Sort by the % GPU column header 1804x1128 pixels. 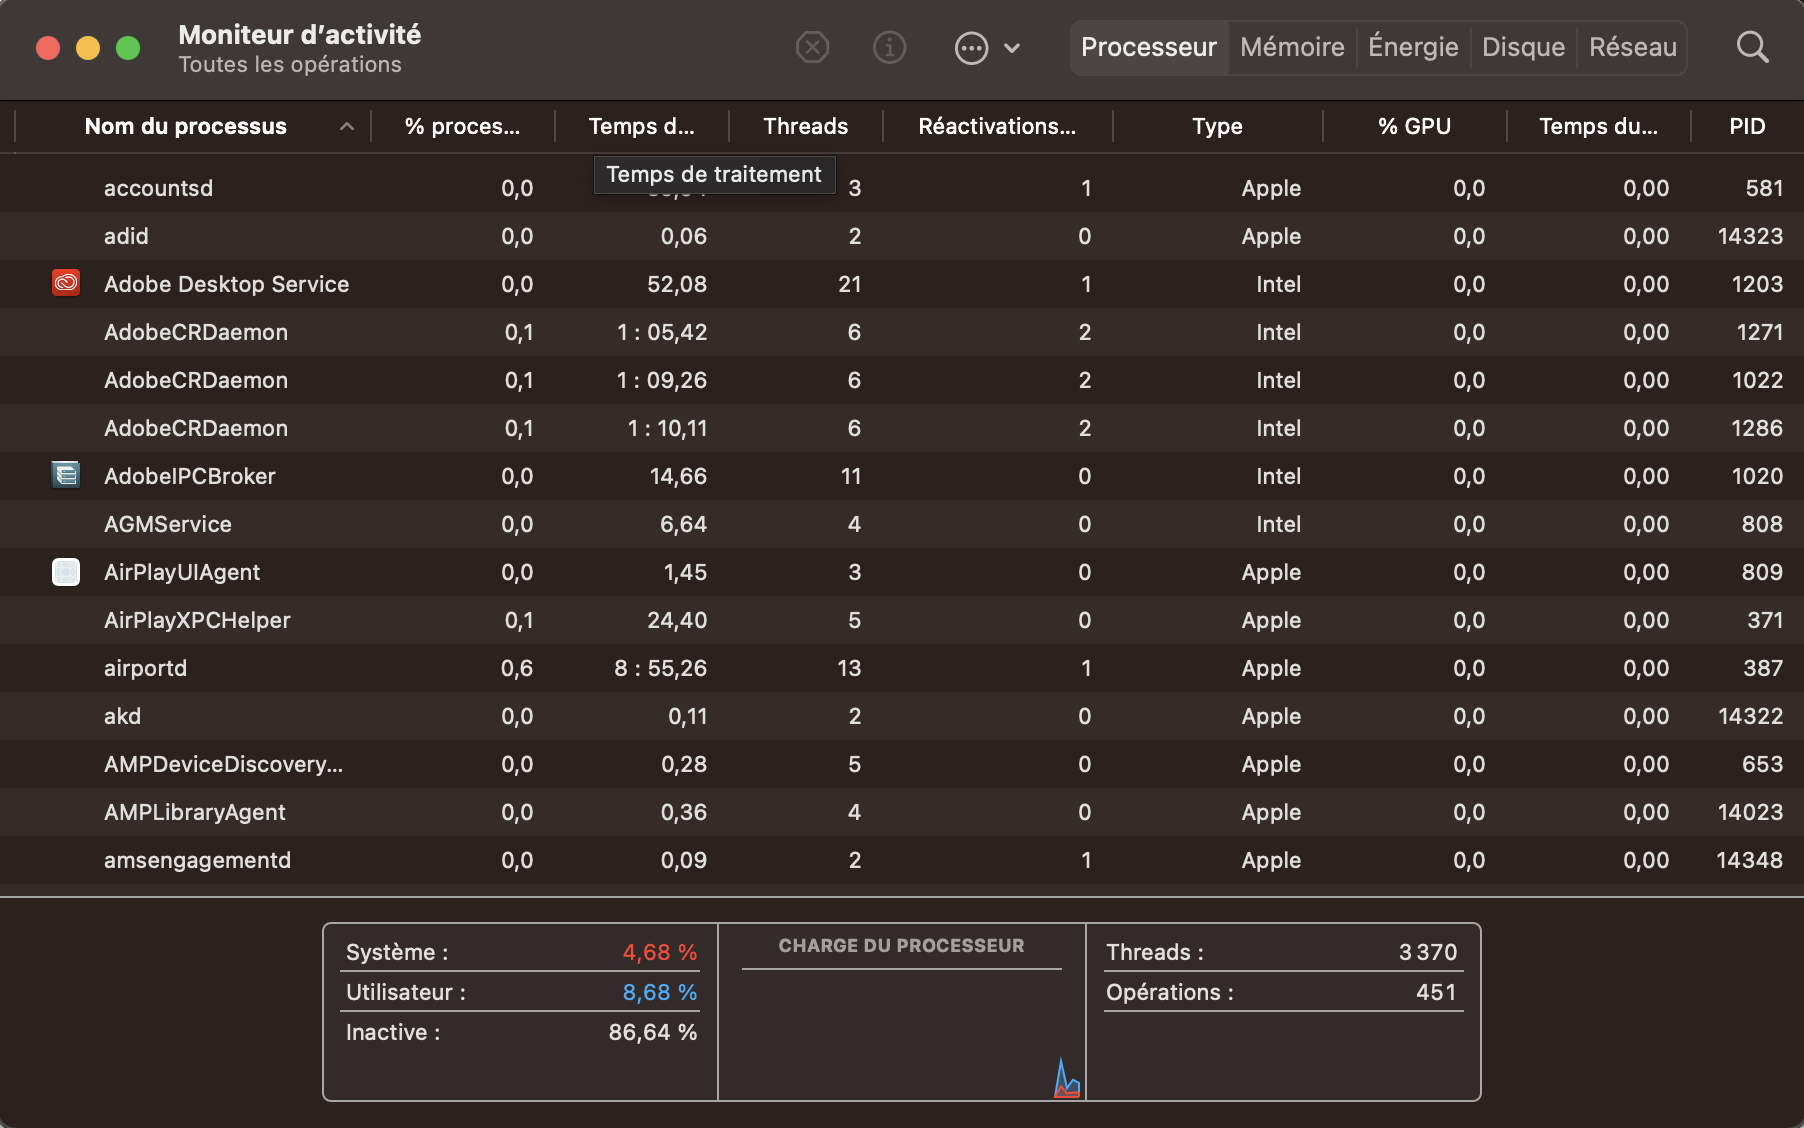[1414, 126]
